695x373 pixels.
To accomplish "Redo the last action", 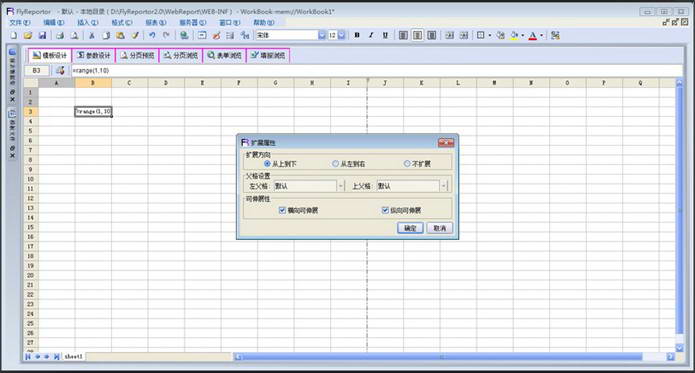I will pos(166,35).
